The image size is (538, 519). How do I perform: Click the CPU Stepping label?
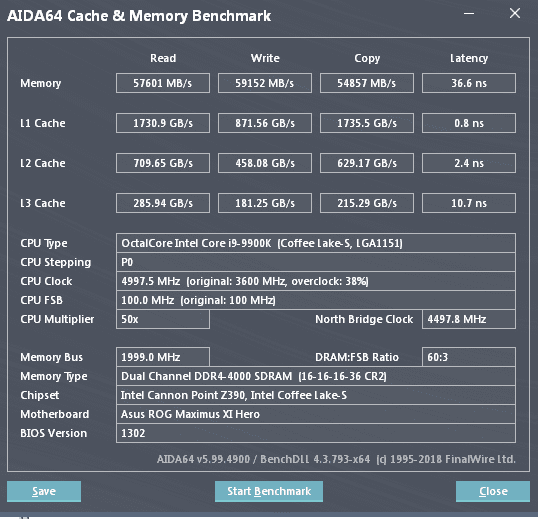56,263
